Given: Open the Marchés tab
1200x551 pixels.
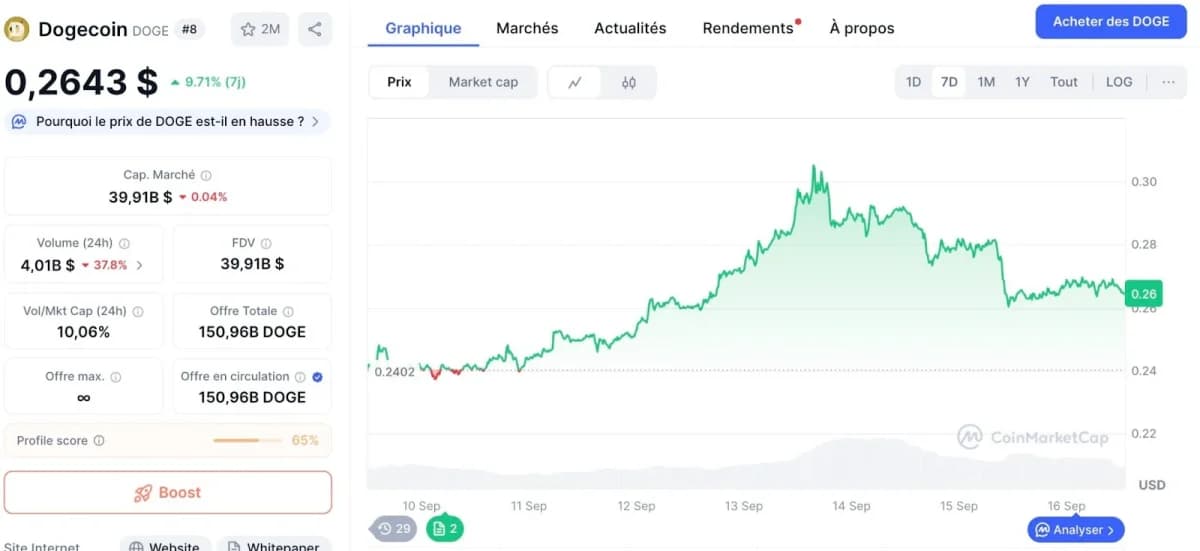Looking at the screenshot, I should pos(527,28).
